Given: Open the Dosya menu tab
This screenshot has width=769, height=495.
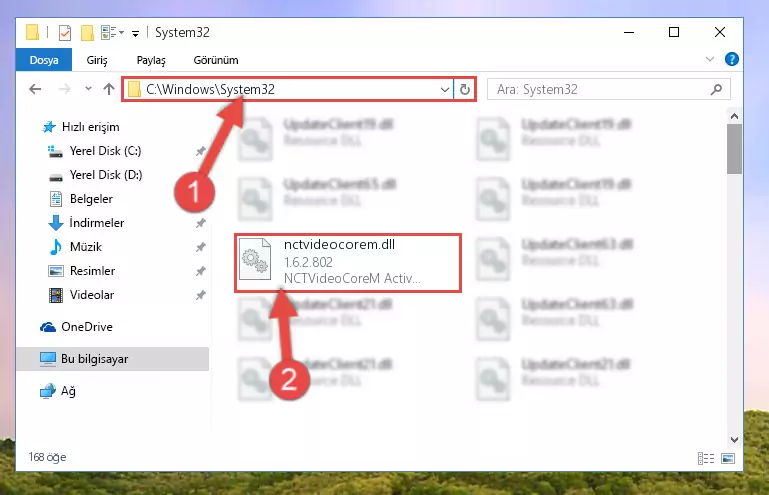Looking at the screenshot, I should coord(44,60).
